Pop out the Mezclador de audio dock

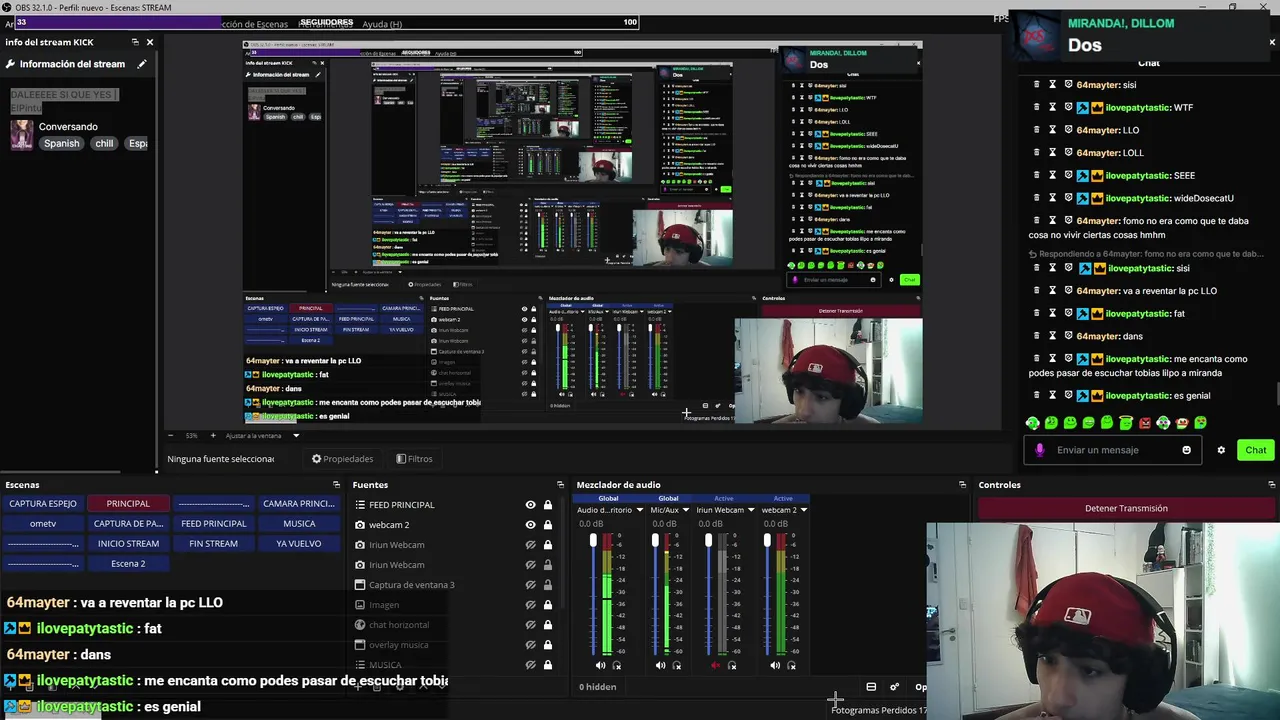(x=962, y=485)
